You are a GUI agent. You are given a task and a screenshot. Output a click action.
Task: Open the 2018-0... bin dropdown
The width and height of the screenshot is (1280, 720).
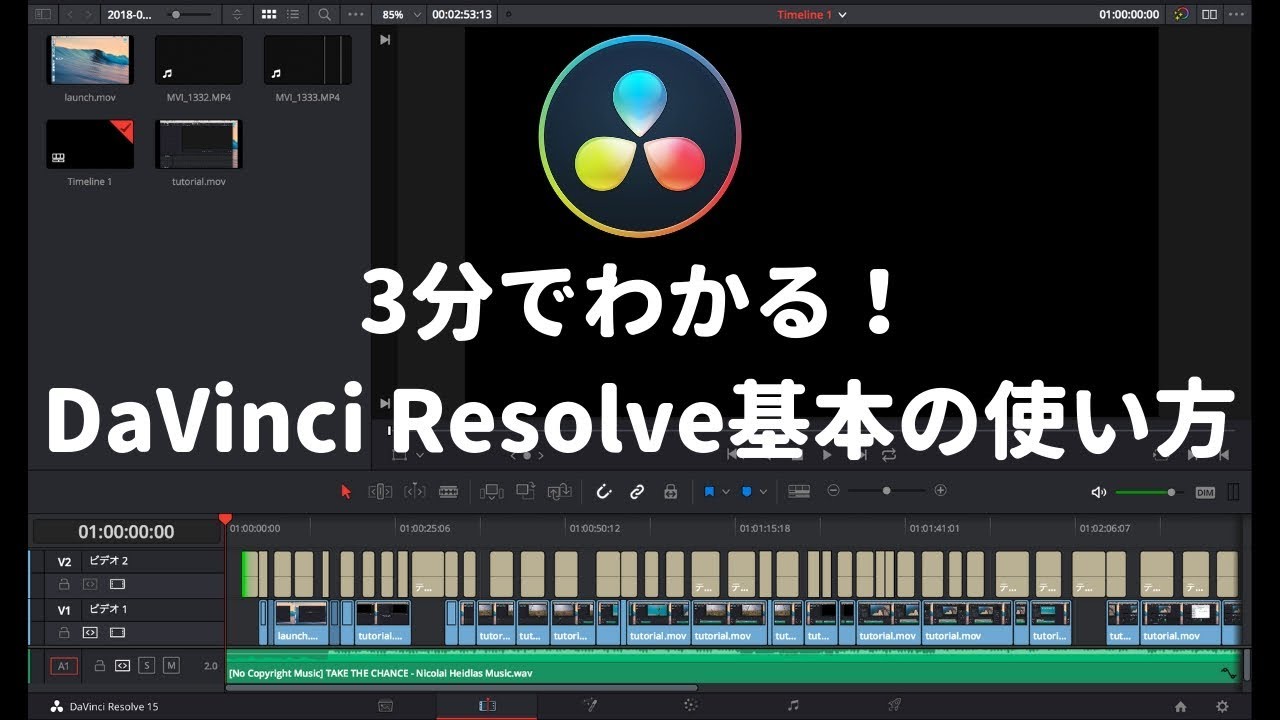click(130, 15)
